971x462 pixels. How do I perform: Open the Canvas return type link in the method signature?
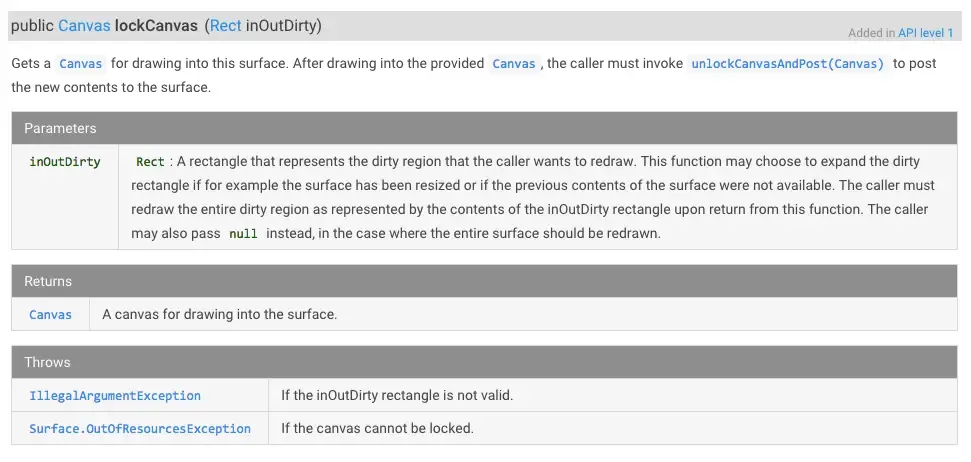coord(84,25)
